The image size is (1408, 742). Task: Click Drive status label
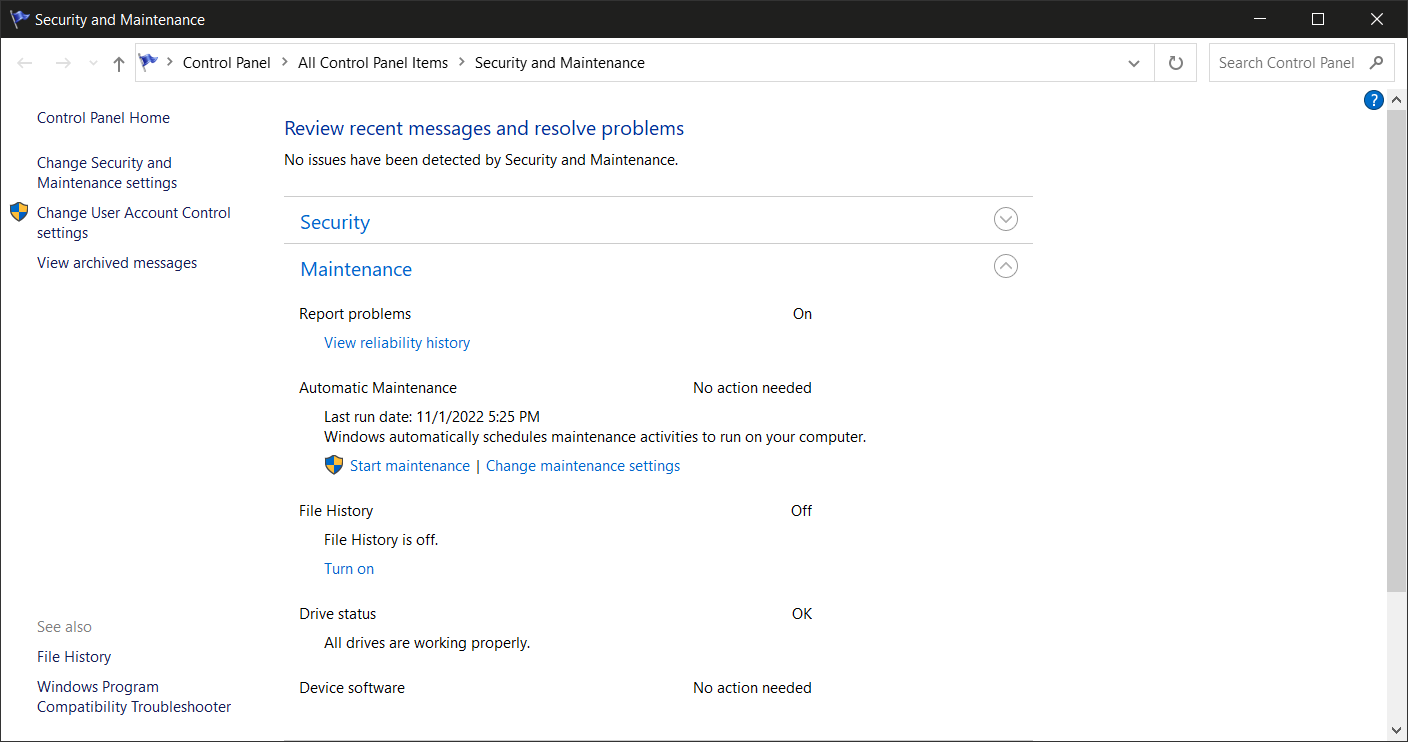pyautogui.click(x=337, y=614)
